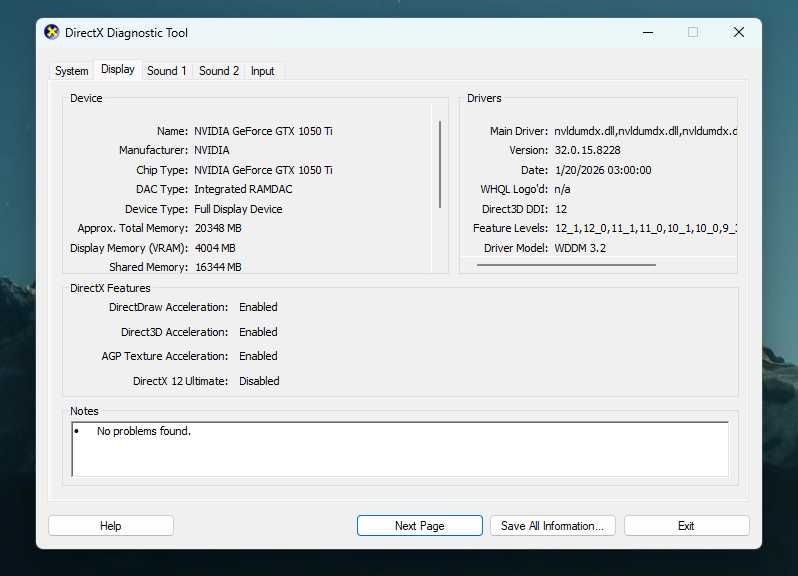
Task: Click the 4004 MB VRAM value
Action: pos(215,248)
